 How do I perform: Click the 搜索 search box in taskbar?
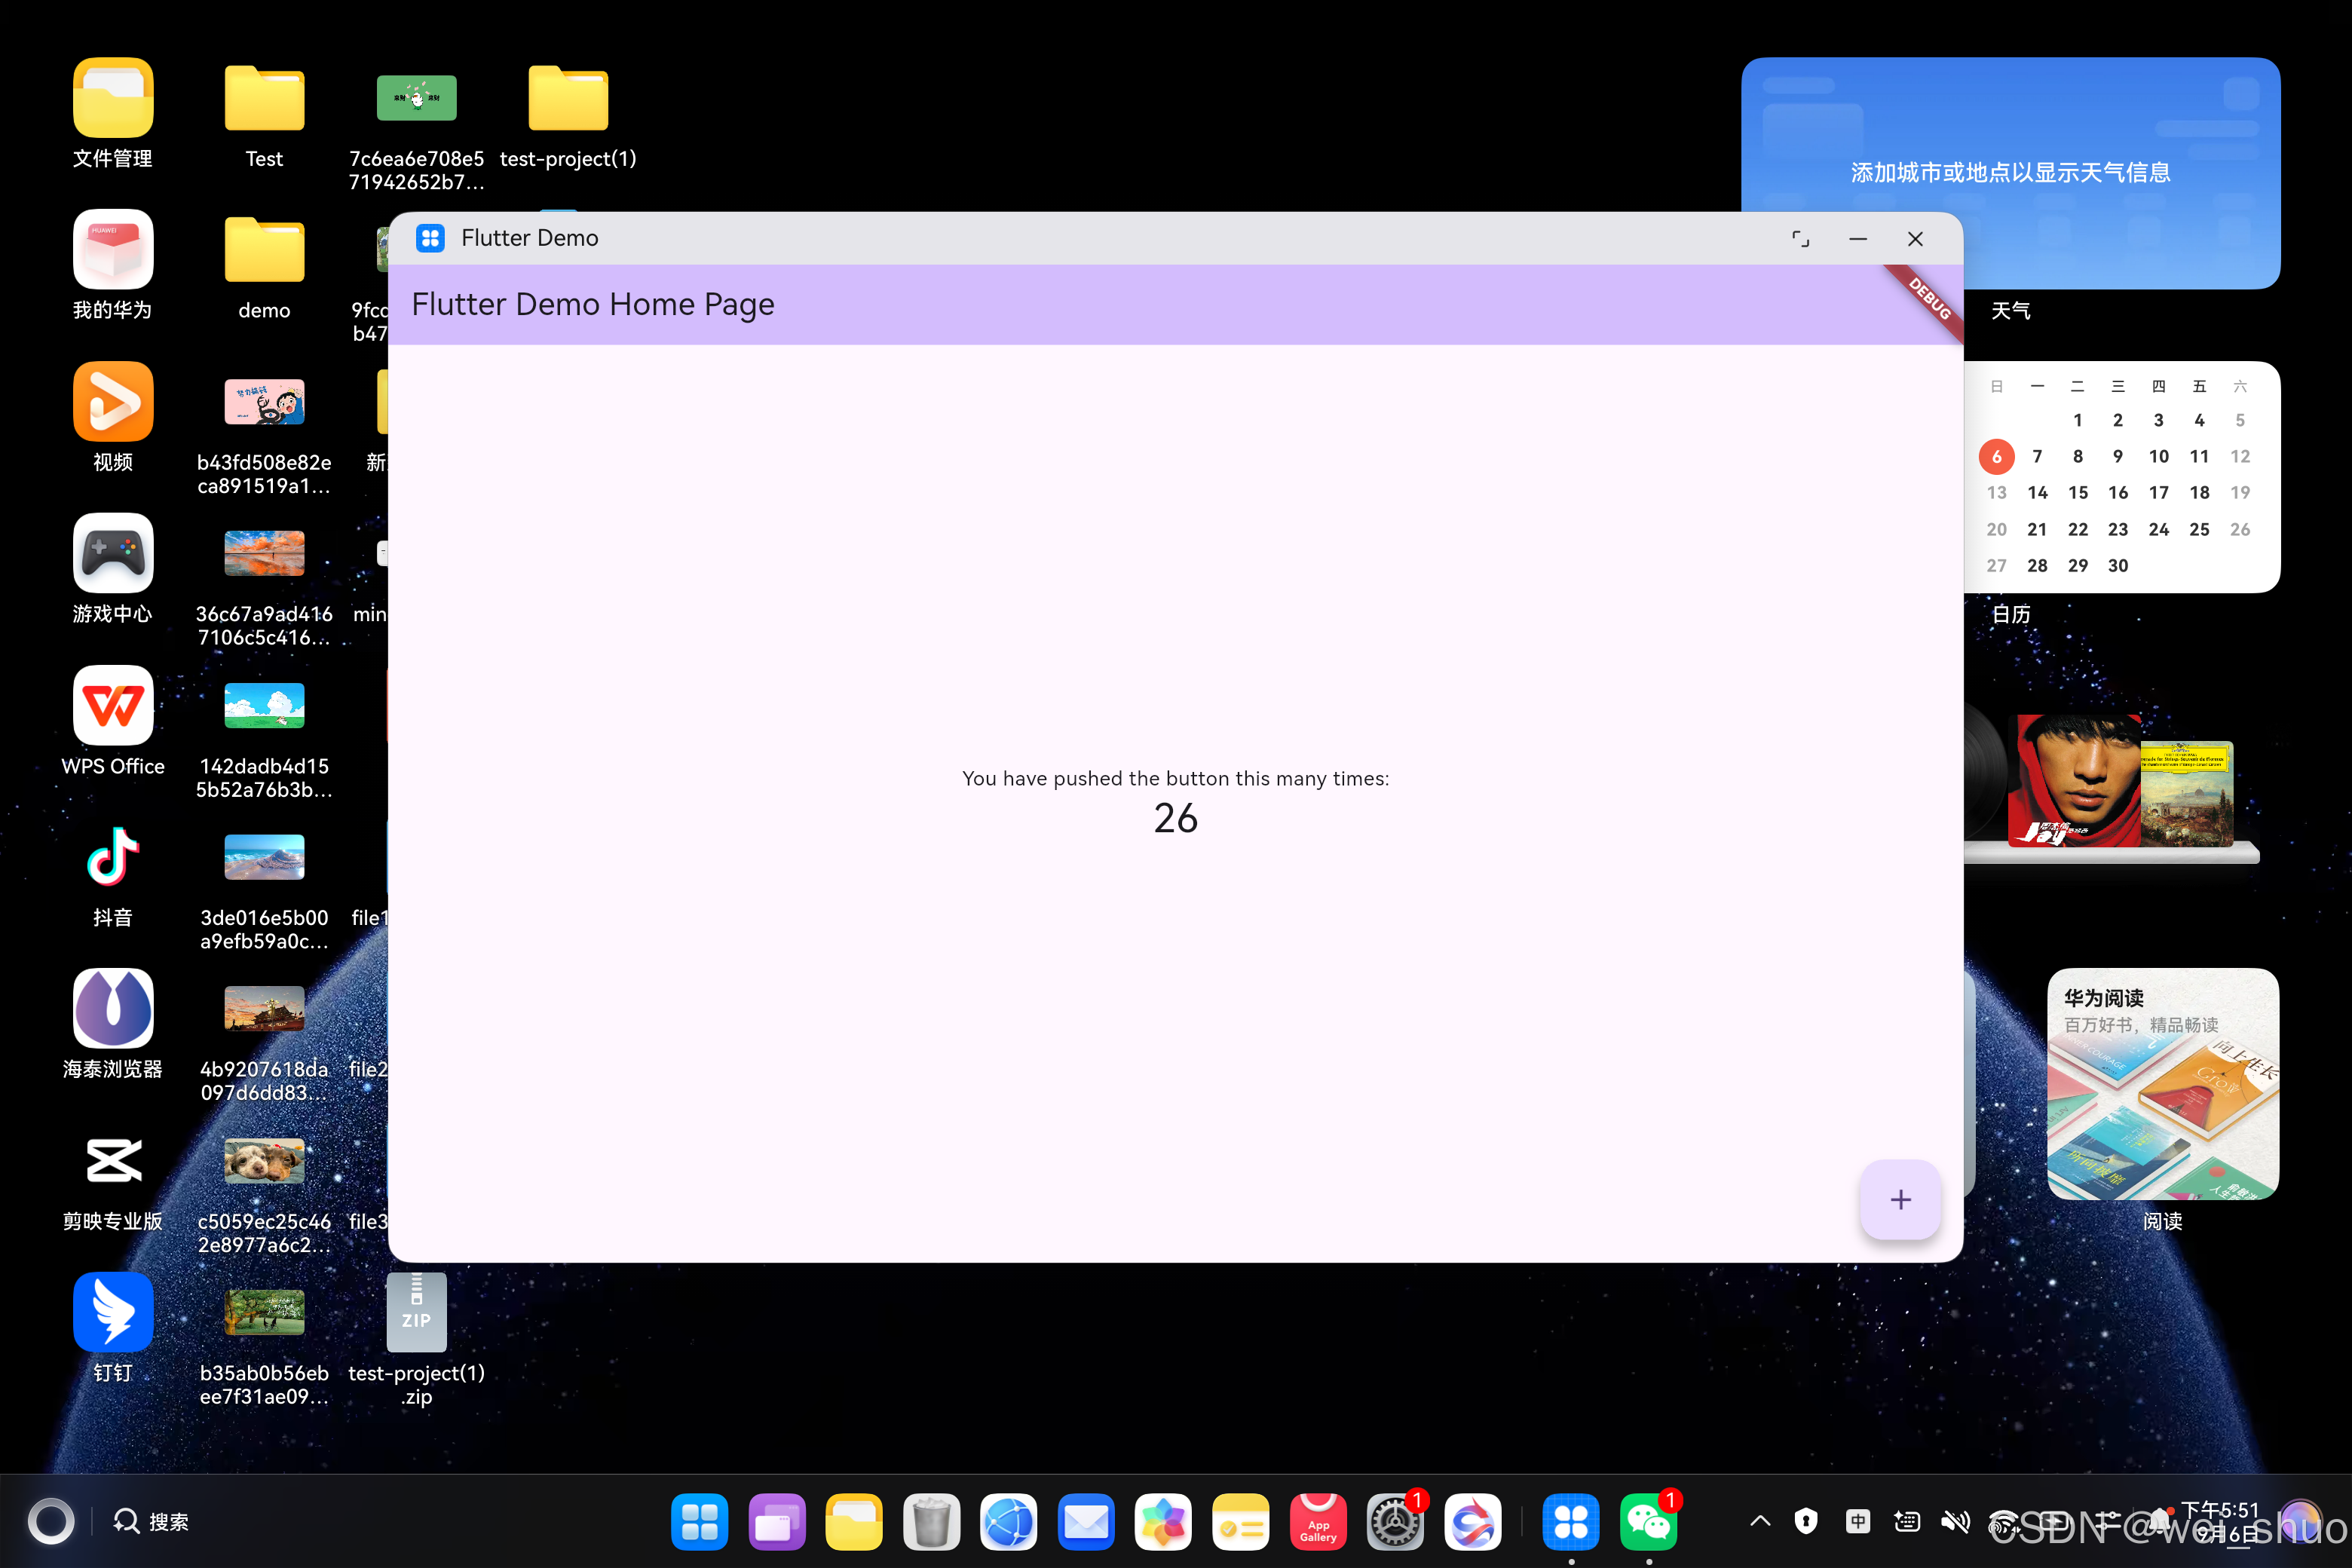click(x=151, y=1521)
